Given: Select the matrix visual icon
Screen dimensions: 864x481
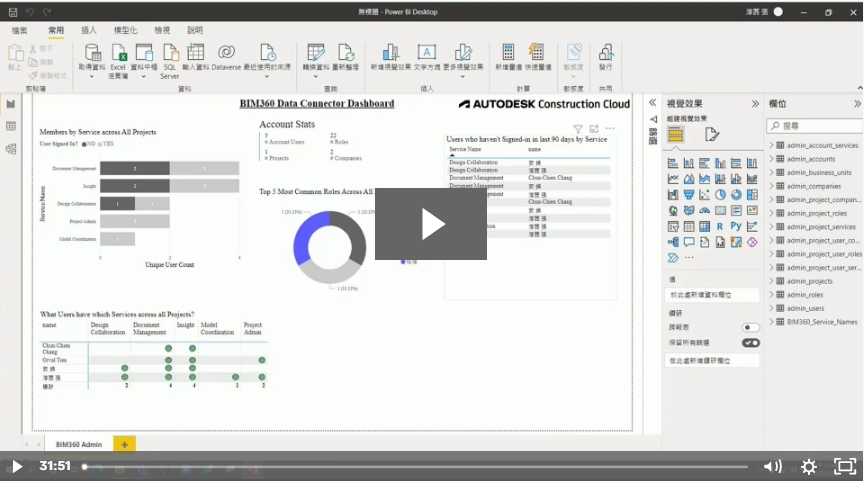Looking at the screenshot, I should (704, 226).
